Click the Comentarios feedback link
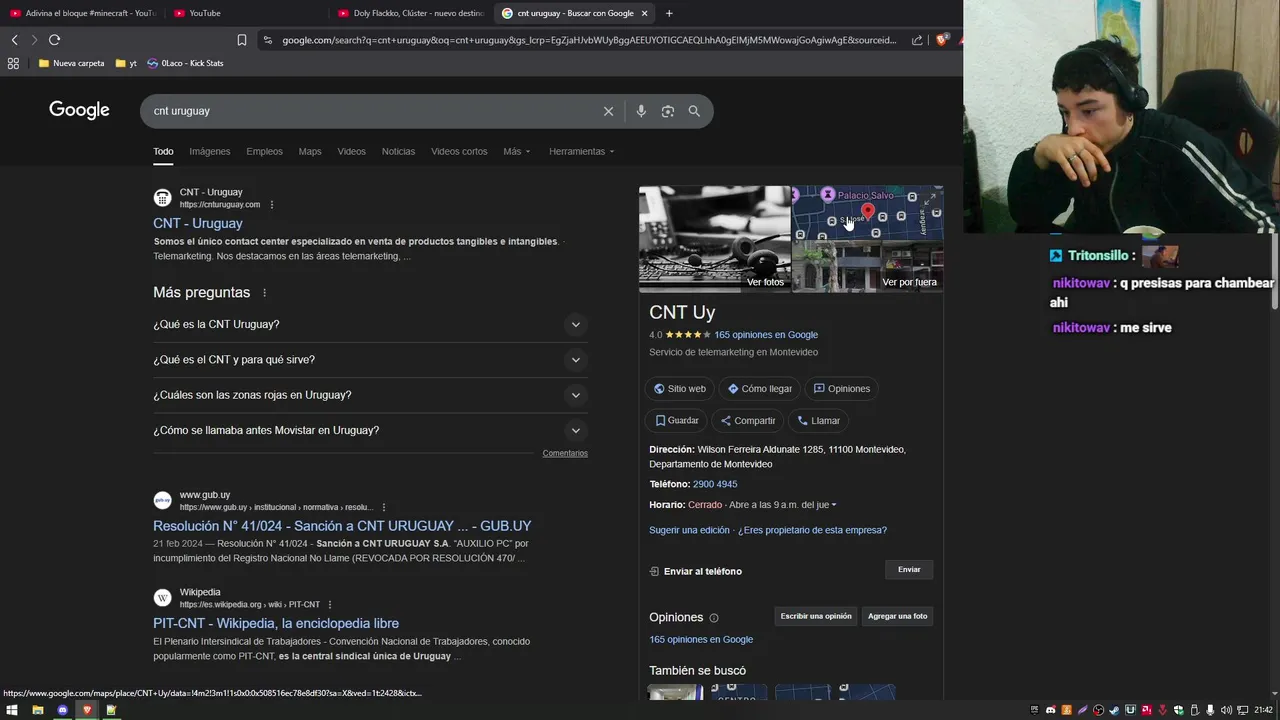This screenshot has height=720, width=1280. point(565,453)
